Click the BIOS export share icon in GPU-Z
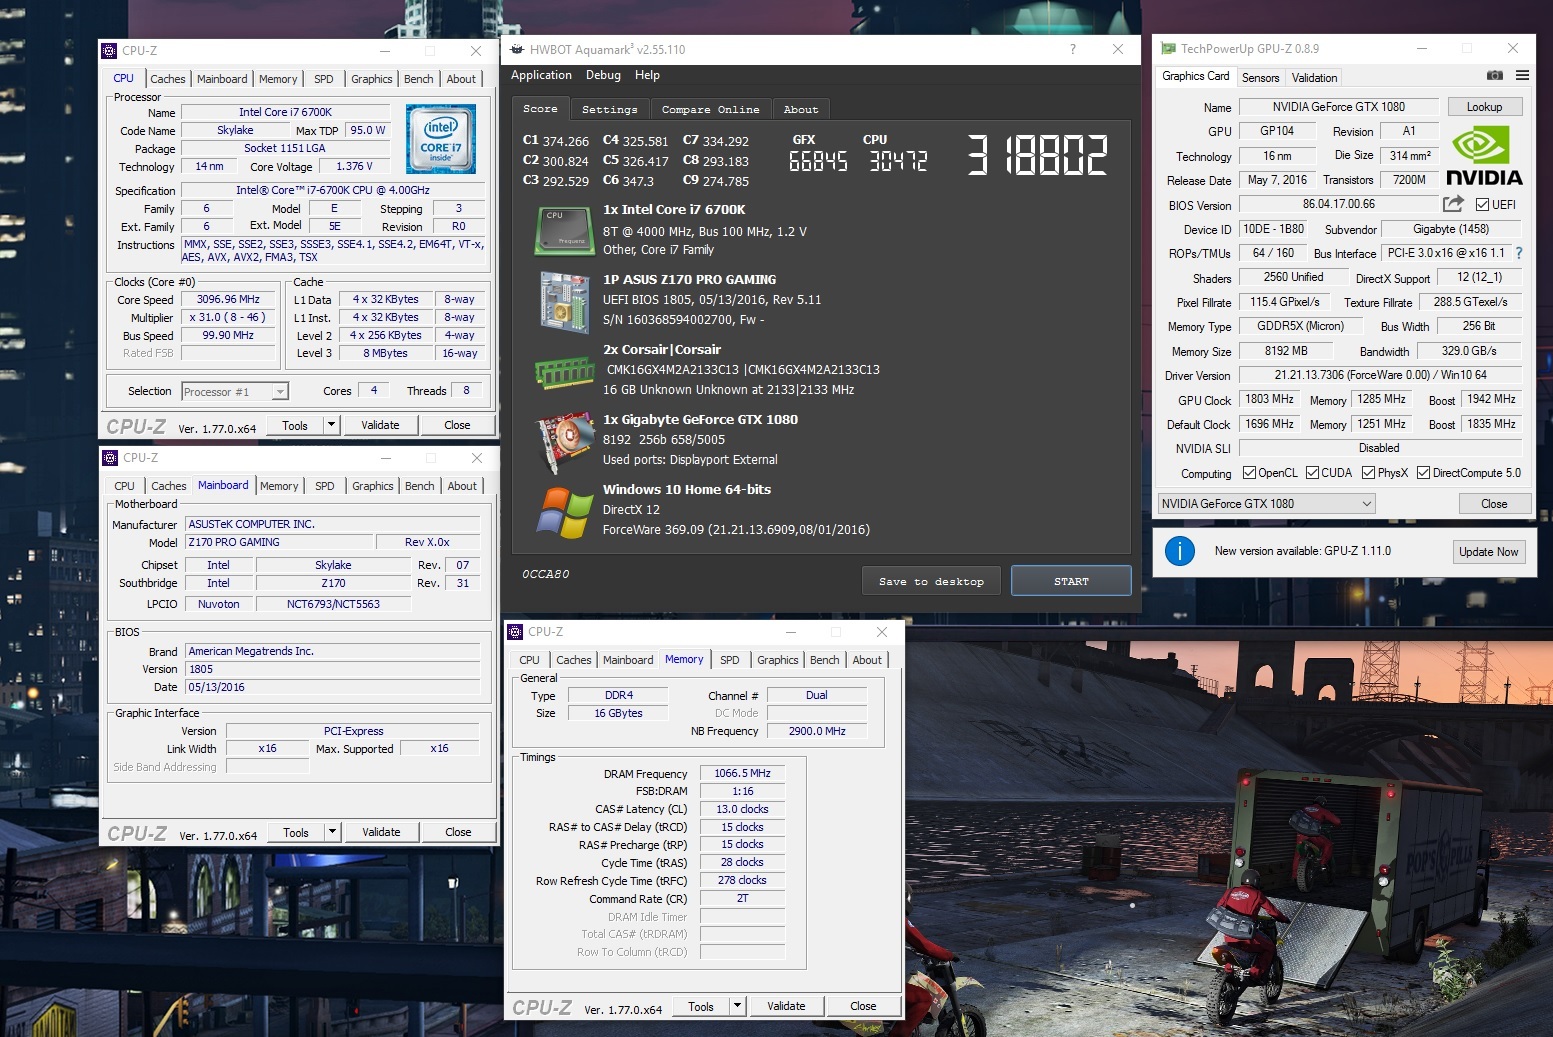Image resolution: width=1553 pixels, height=1037 pixels. pos(1453,204)
